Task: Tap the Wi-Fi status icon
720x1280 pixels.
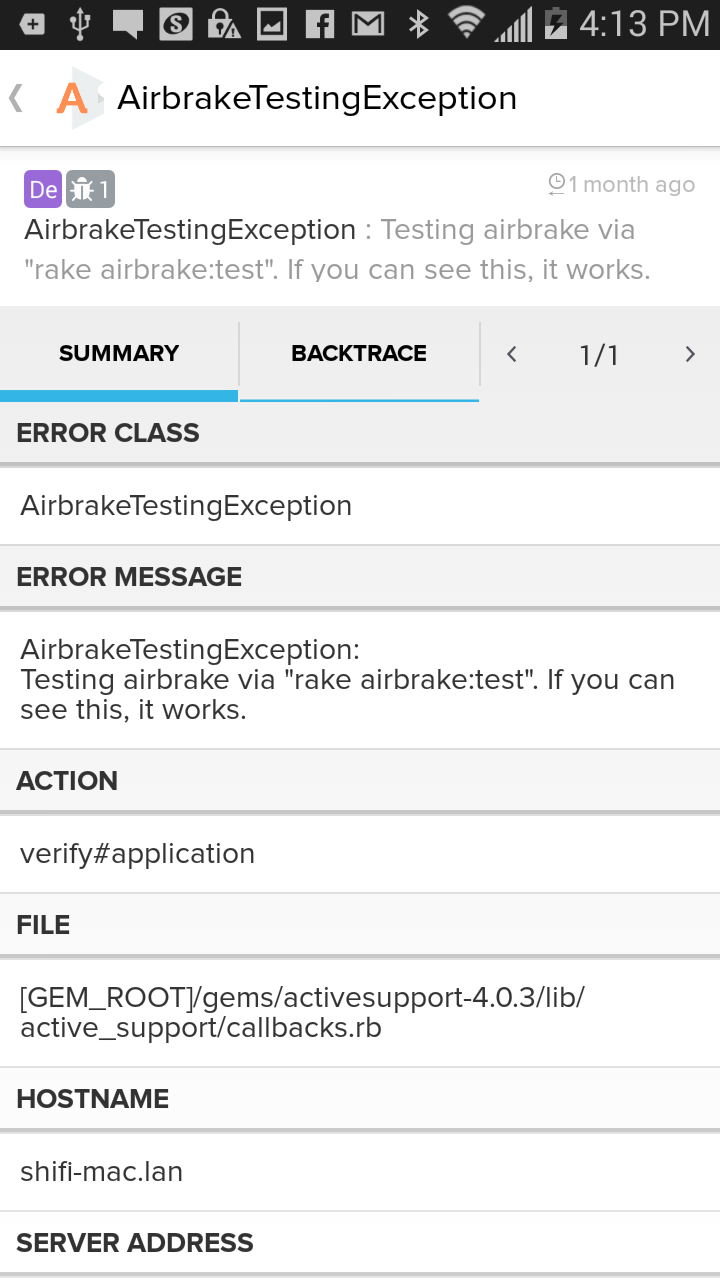Action: pos(466,22)
